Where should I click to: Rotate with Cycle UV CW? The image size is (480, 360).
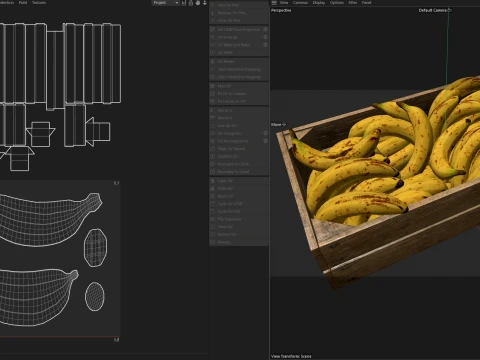click(x=239, y=211)
